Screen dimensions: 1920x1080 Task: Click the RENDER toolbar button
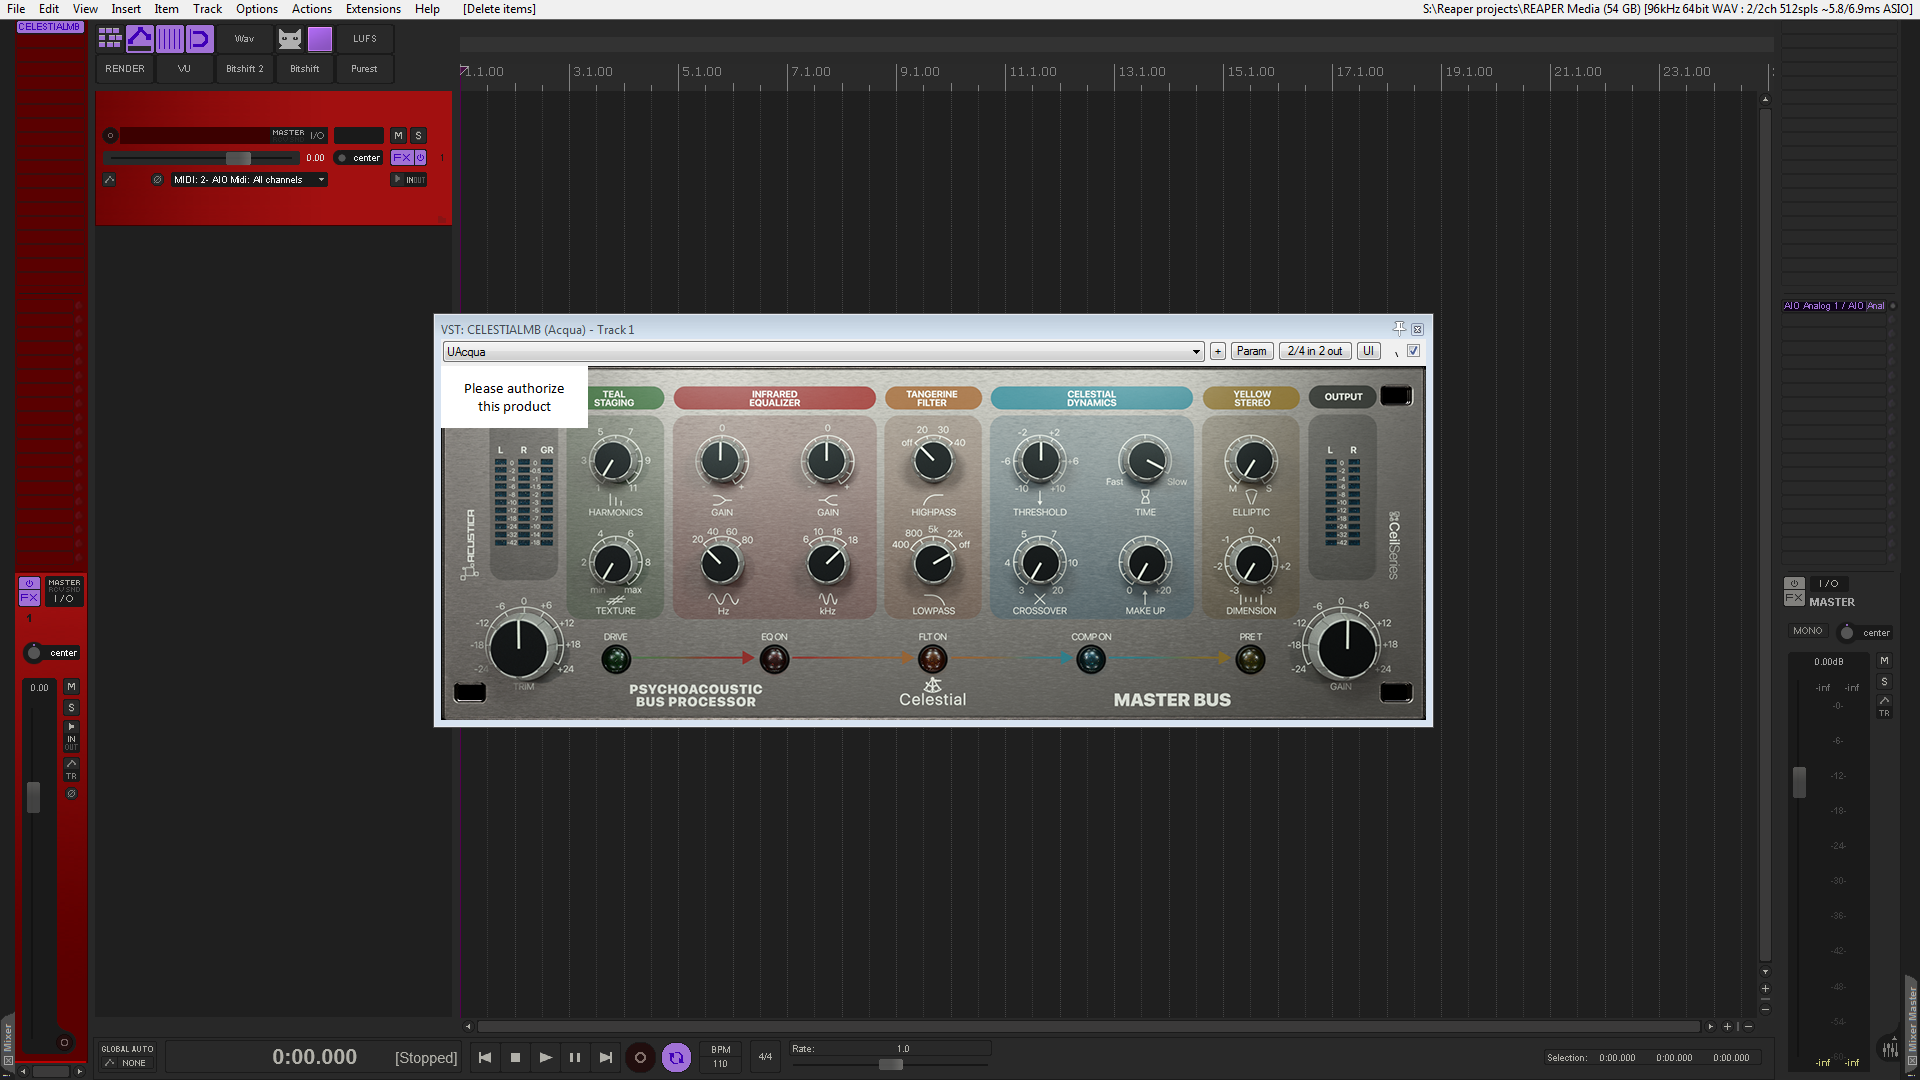(x=125, y=69)
